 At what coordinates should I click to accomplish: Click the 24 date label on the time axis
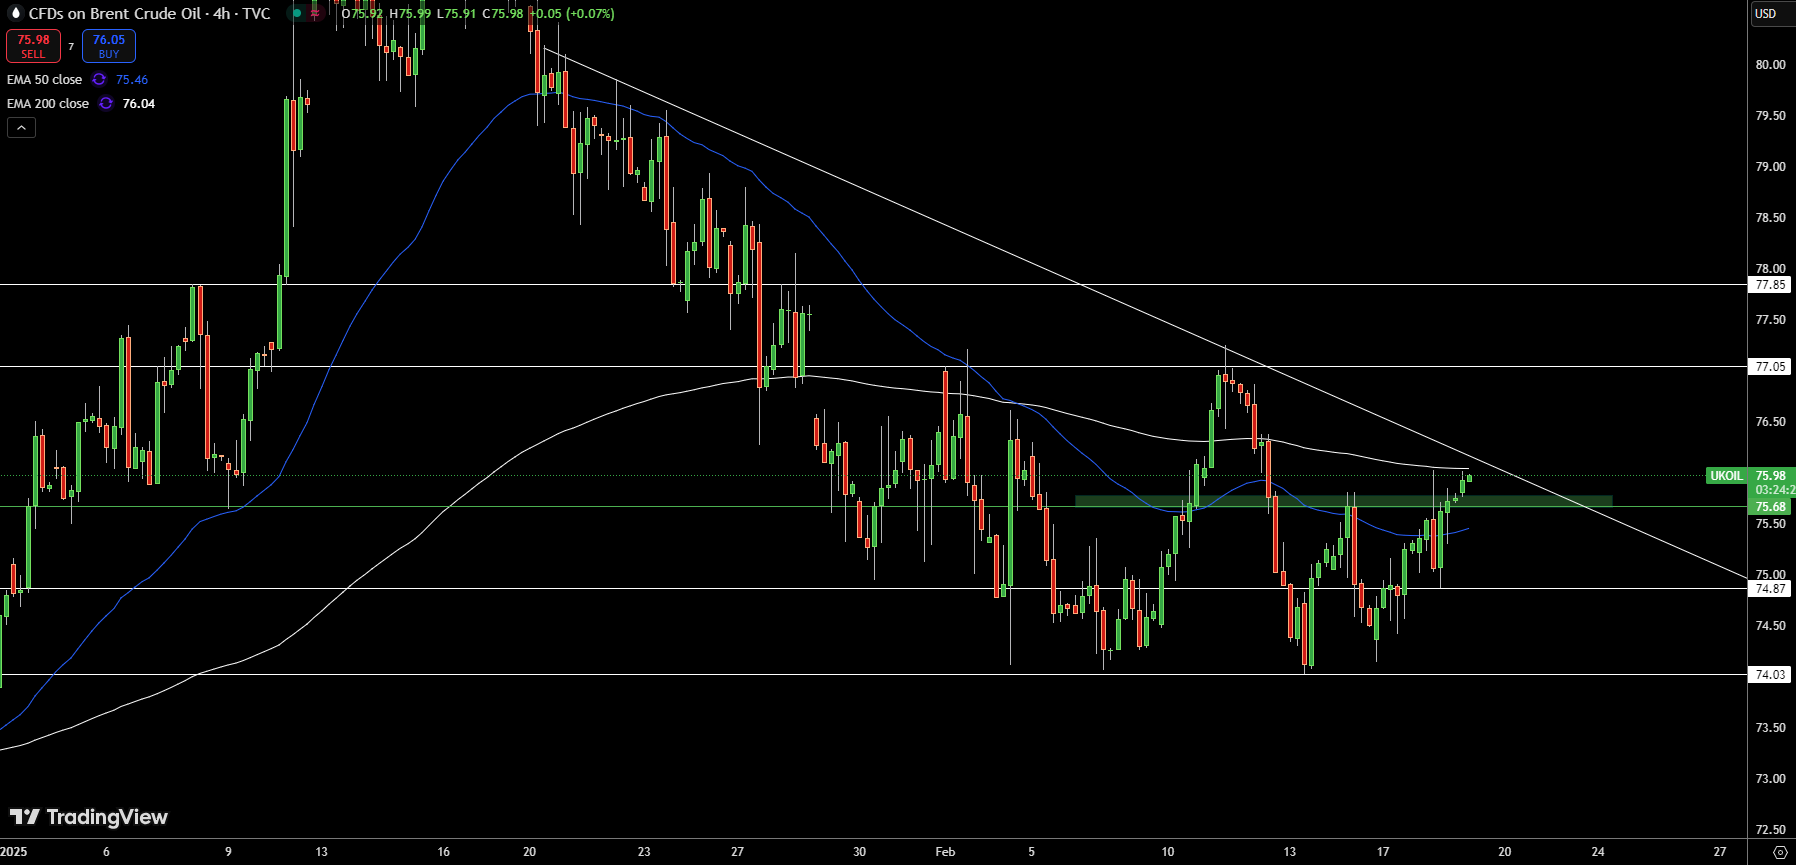tap(1598, 852)
